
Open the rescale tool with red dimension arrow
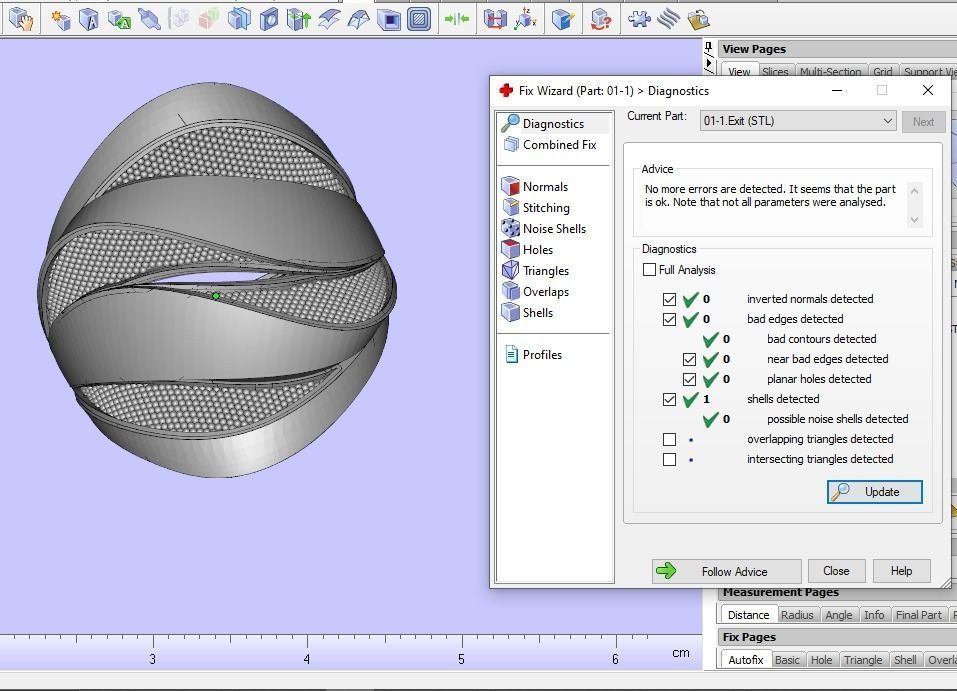point(495,20)
